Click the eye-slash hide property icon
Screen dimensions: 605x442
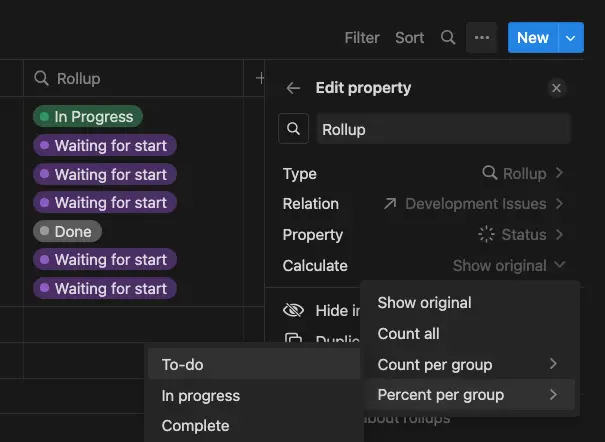(293, 310)
